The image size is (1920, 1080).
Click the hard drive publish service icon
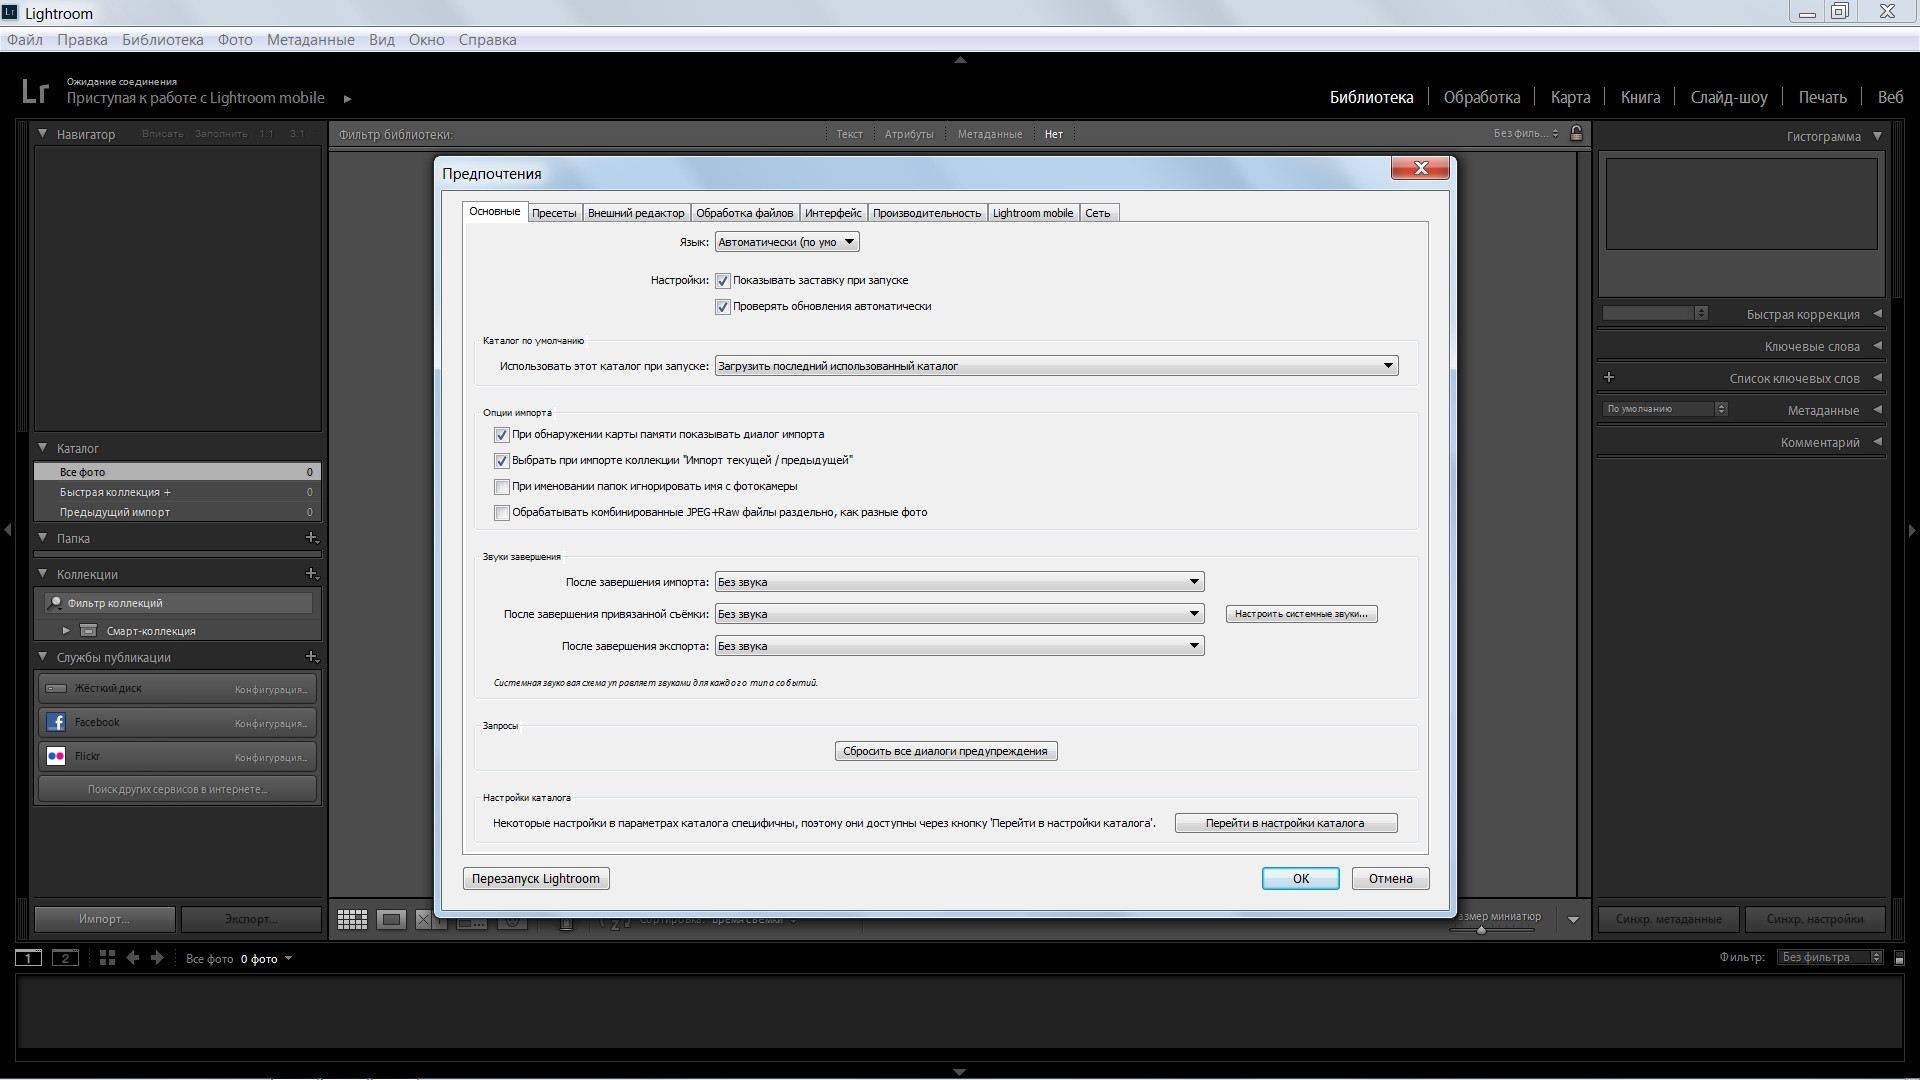[56, 688]
